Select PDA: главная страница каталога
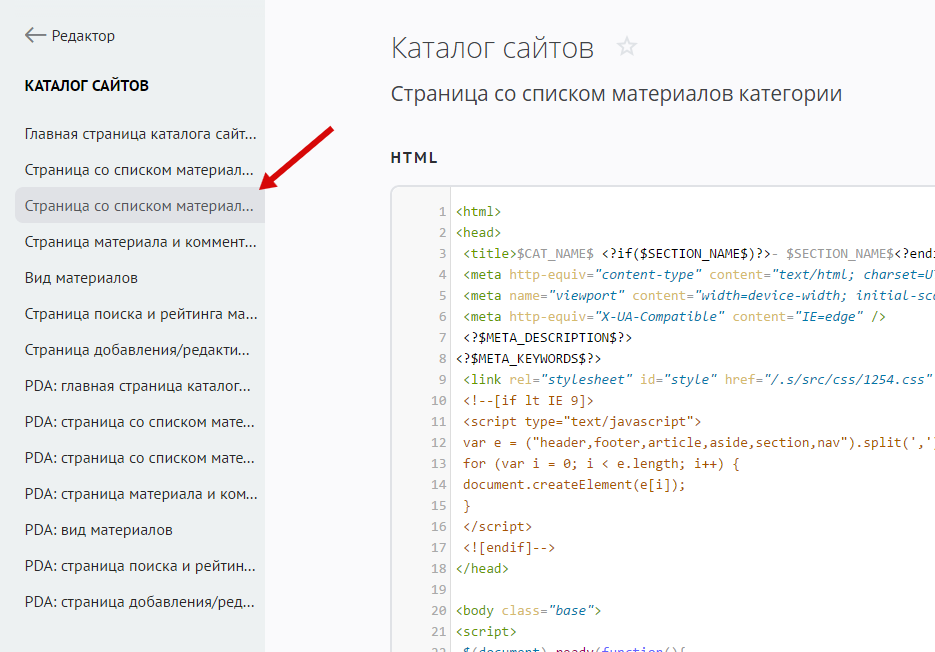This screenshot has height=652, width=935. coord(138,386)
